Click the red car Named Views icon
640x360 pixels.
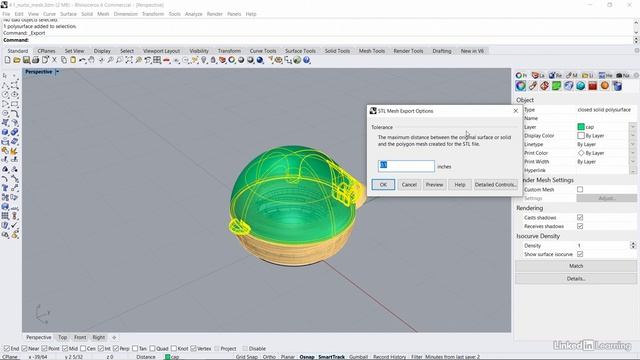pyautogui.click(x=167, y=60)
